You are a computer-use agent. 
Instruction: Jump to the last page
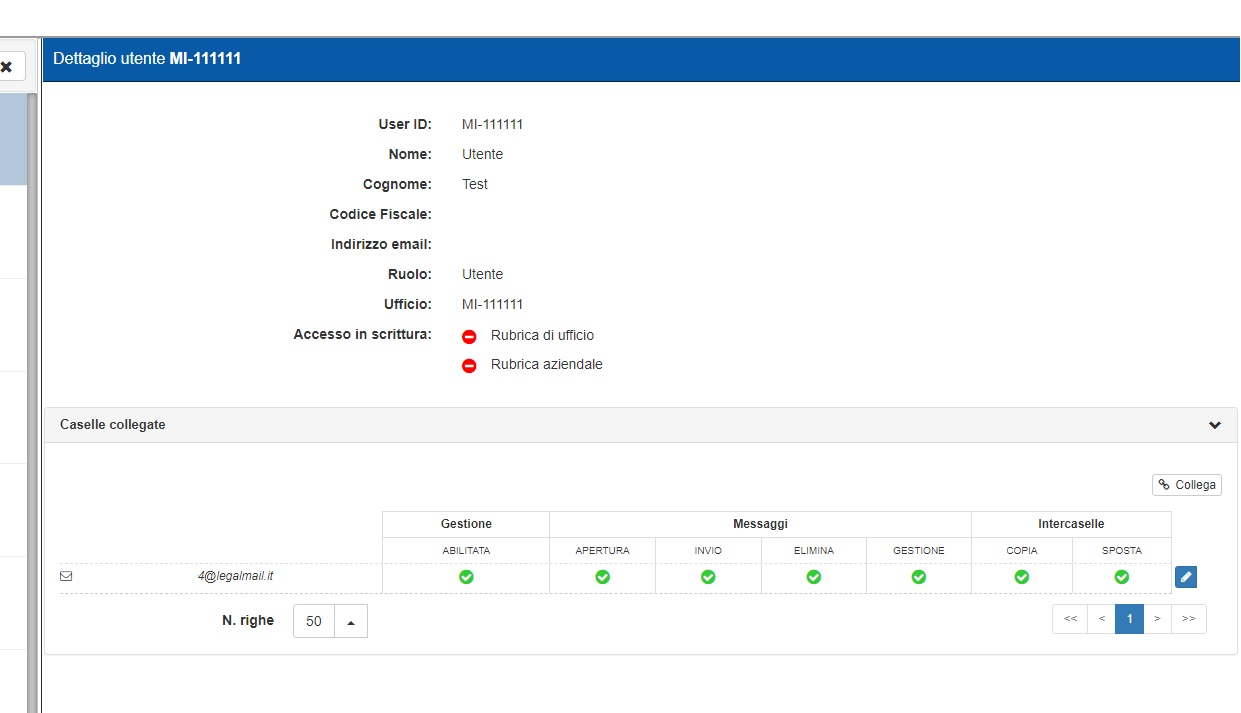(1188, 619)
